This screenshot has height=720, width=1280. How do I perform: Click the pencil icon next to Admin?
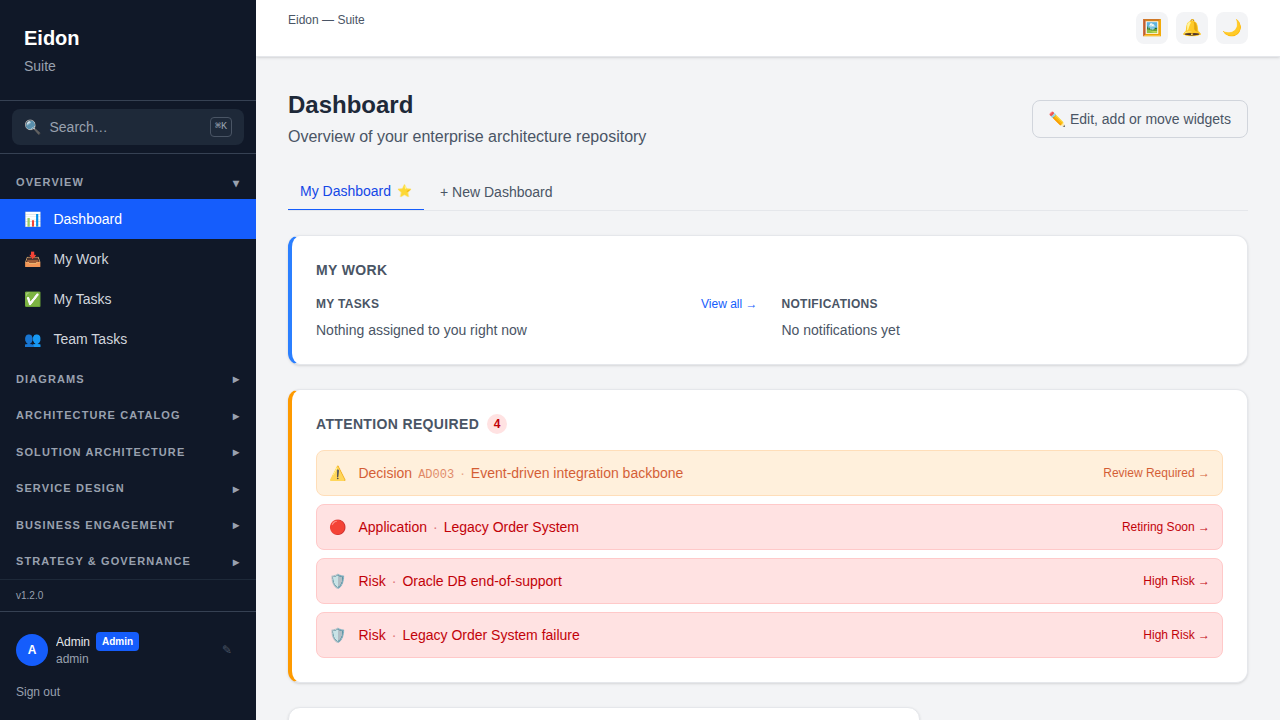(x=227, y=650)
